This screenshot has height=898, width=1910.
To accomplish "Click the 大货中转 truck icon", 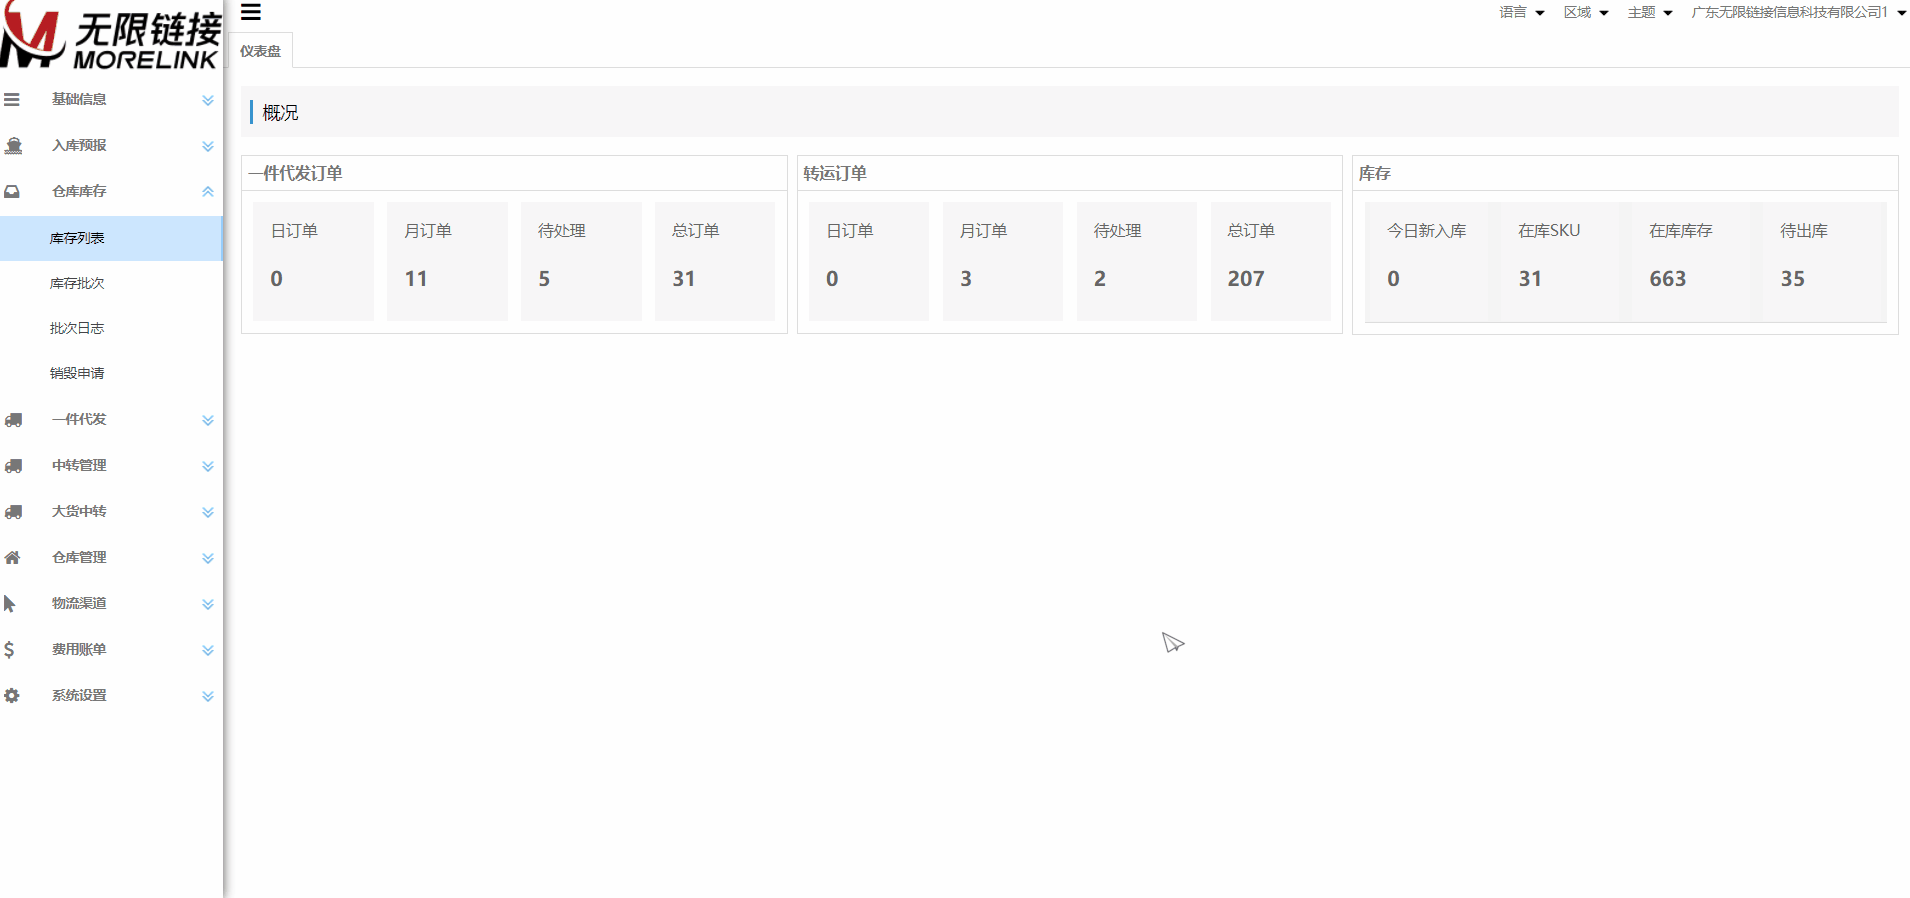I will 13,512.
